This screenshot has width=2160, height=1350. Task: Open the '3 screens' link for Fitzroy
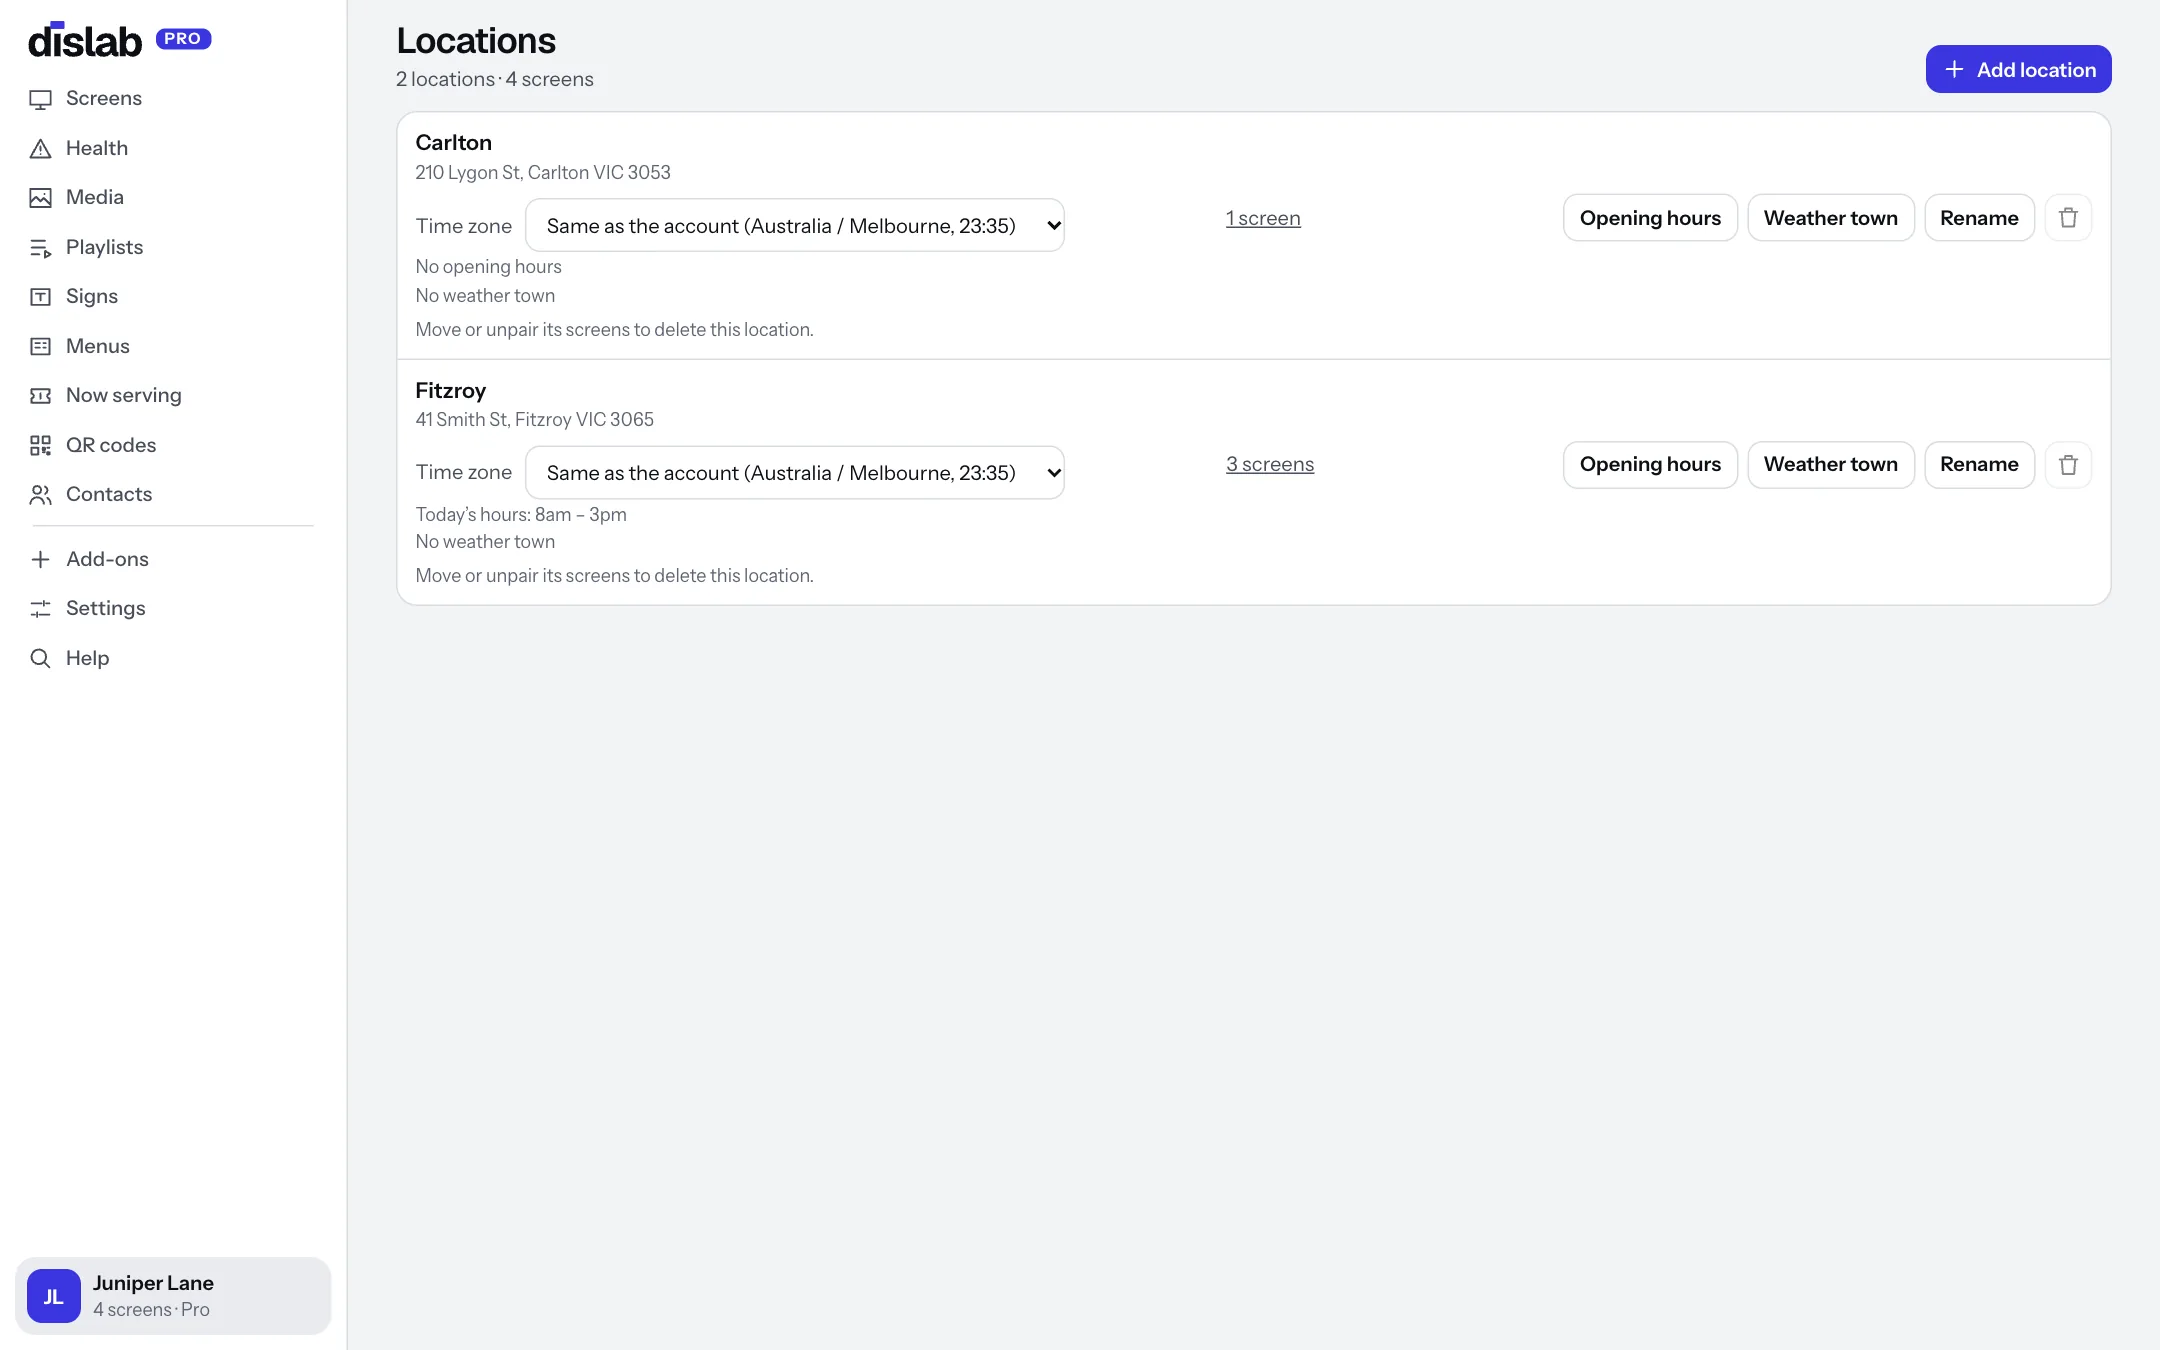pos(1270,464)
